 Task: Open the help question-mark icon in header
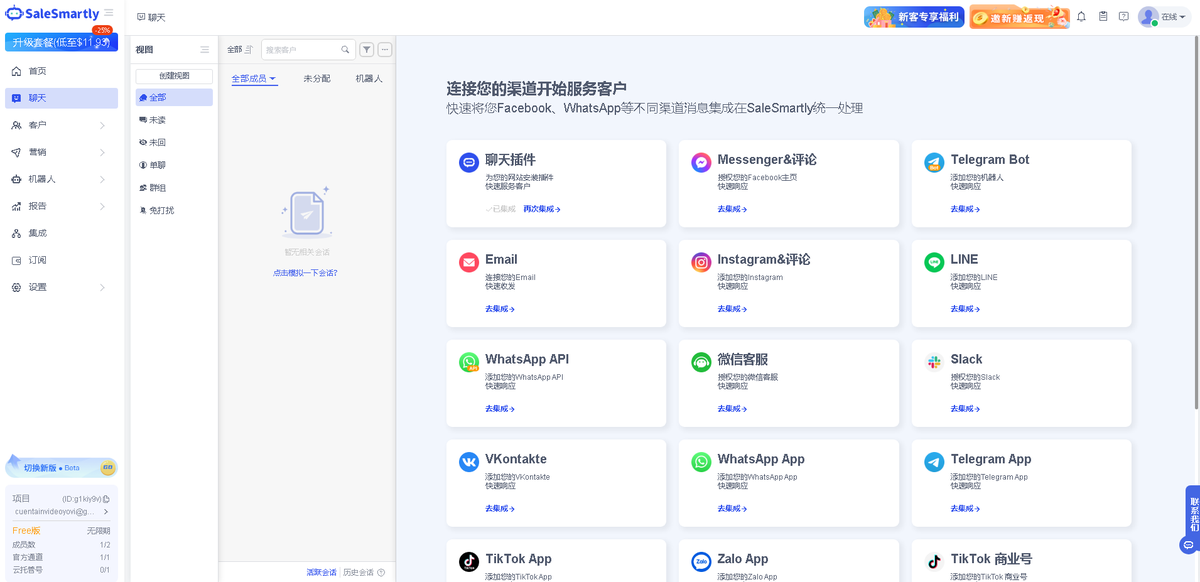click(1124, 17)
